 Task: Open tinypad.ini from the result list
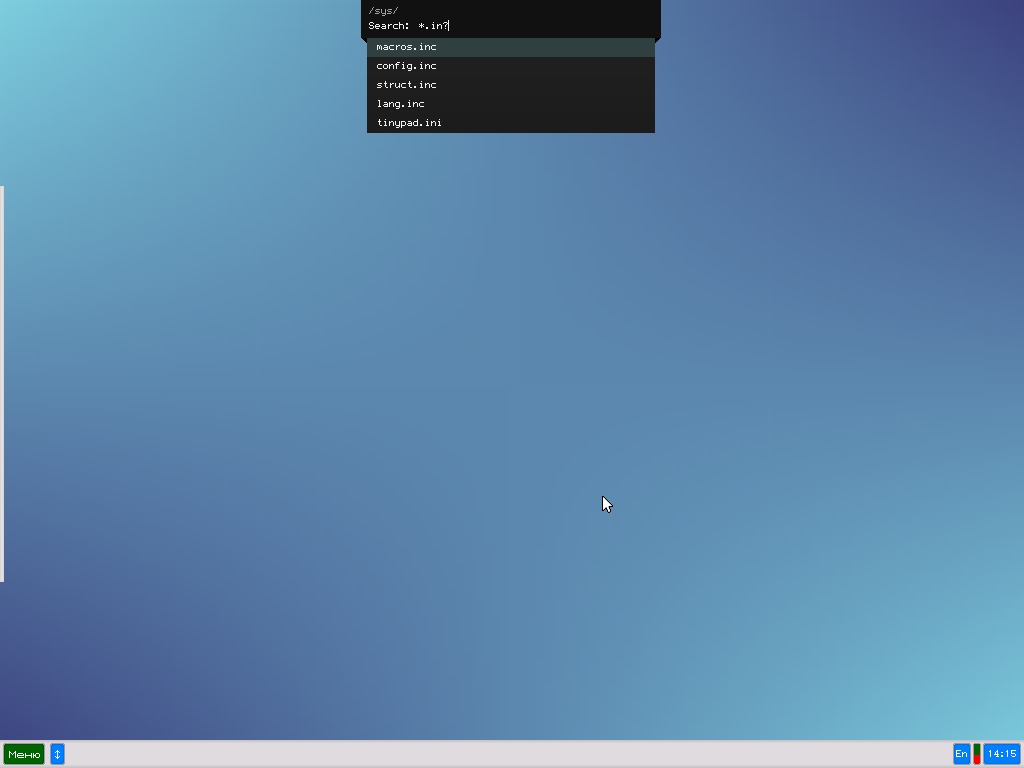click(409, 123)
